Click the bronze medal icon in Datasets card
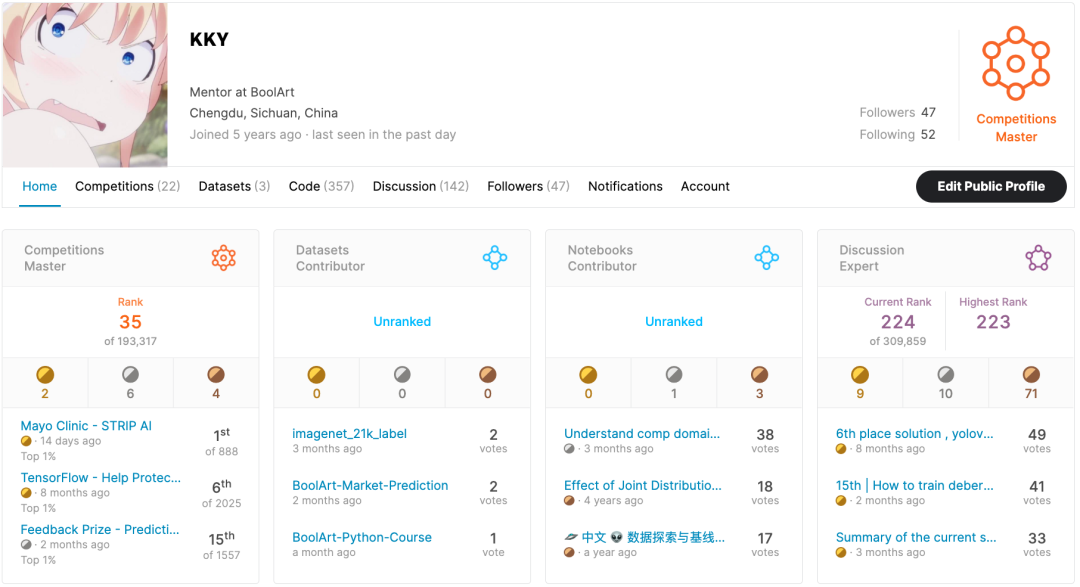Viewport: 1080px width, 587px height. [488, 374]
